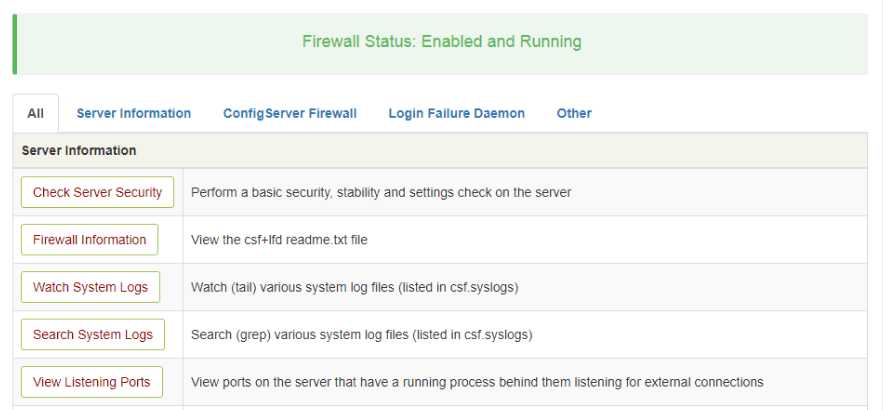Viewport: 883px width, 410px height.
Task: Switch to the Server Information tab
Action: (133, 113)
